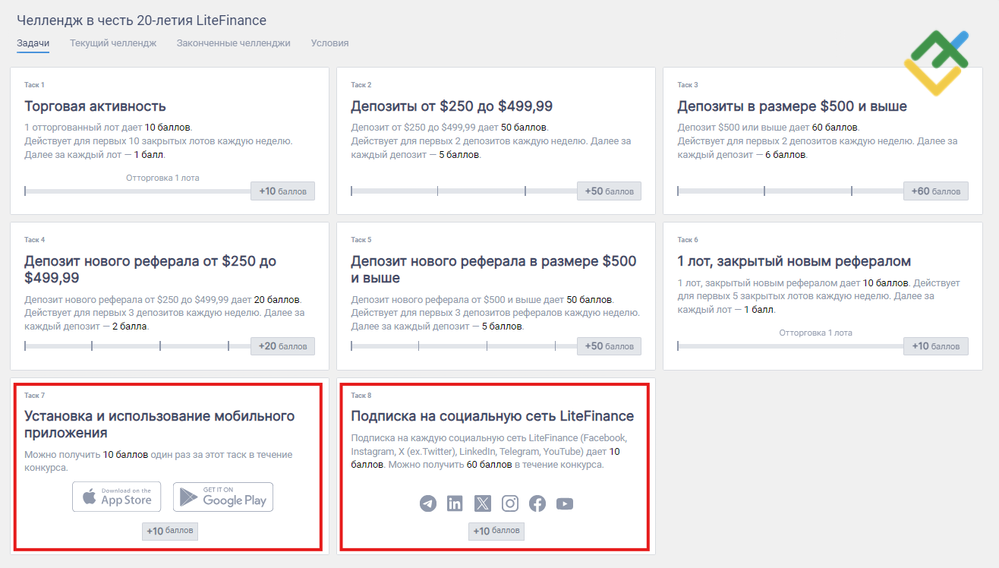Switch to the Текущий челлендж tab

[x=113, y=43]
